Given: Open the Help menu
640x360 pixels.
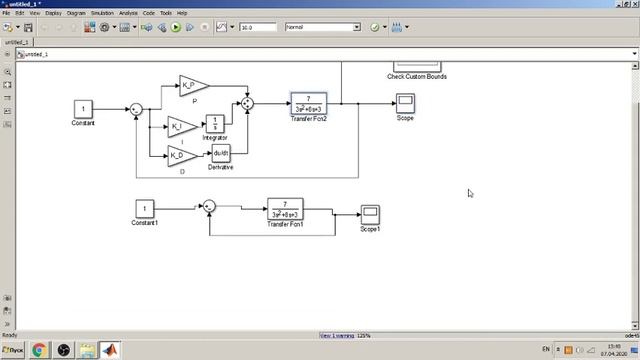Looking at the screenshot, I should point(182,13).
